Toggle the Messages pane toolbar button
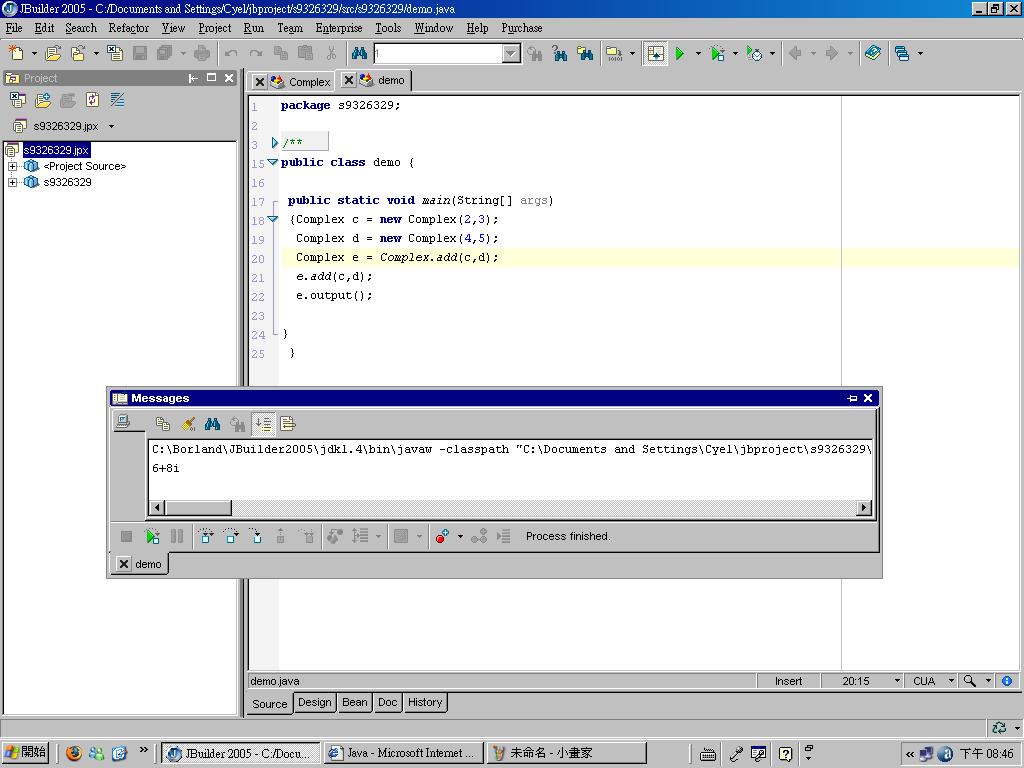The image size is (1024, 768). [x=655, y=53]
